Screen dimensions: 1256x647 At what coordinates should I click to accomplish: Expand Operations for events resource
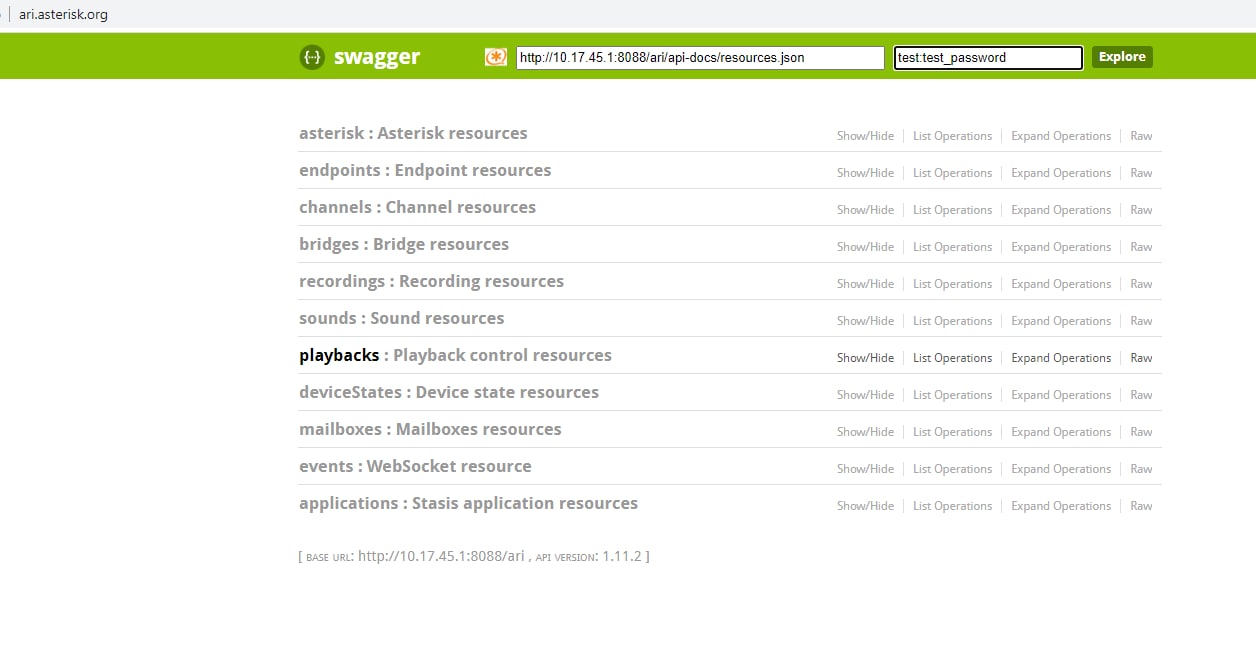click(1061, 469)
